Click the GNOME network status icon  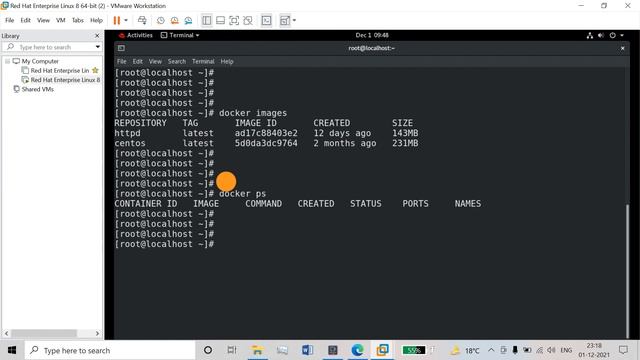[590, 36]
